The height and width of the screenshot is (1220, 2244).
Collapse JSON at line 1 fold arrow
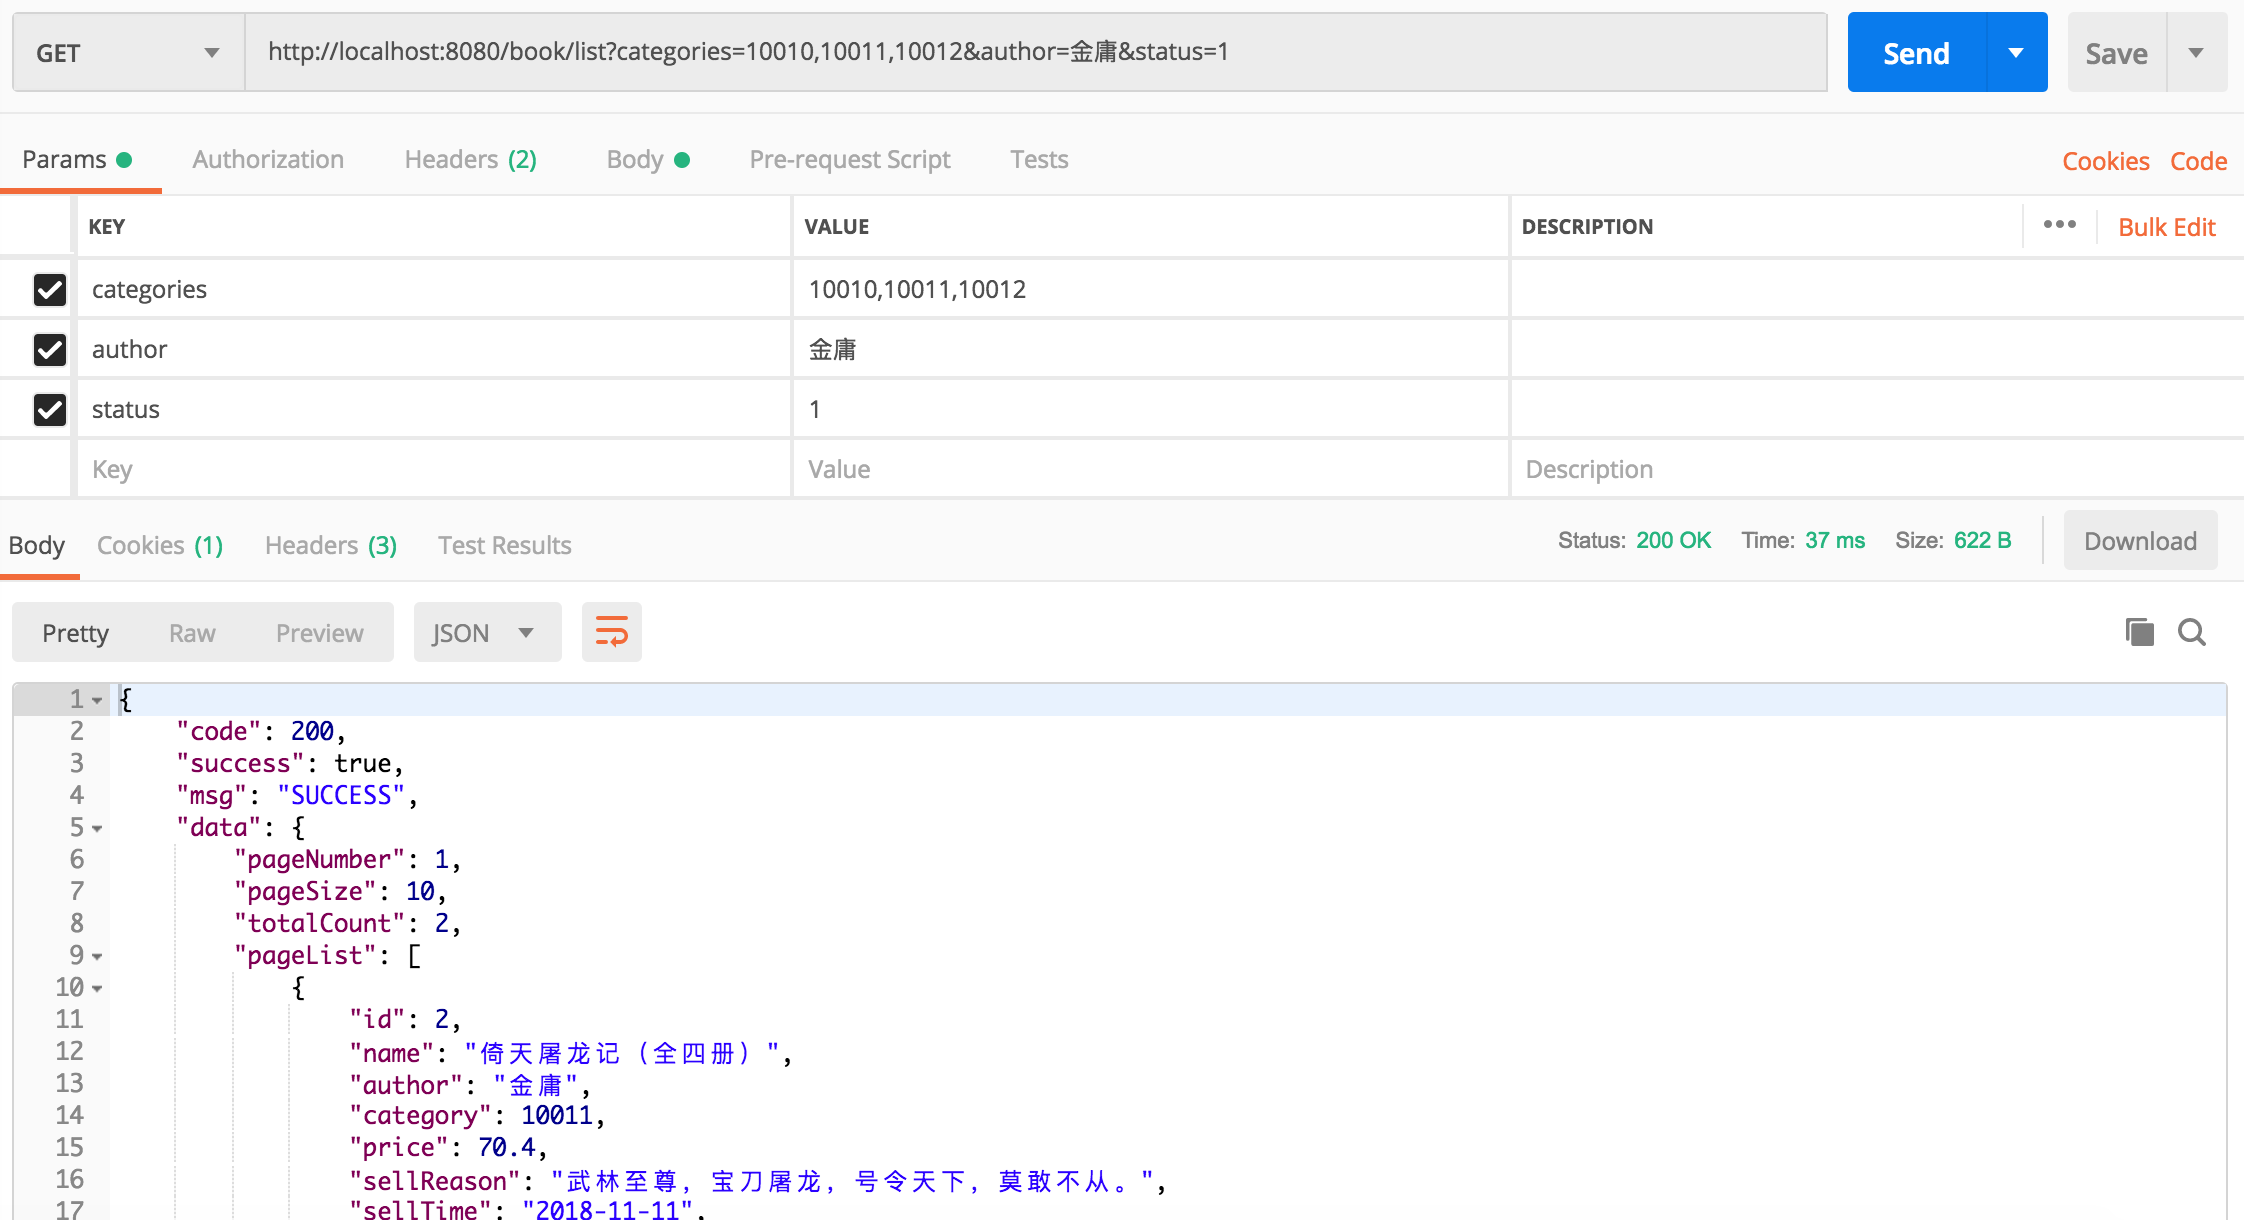(x=97, y=700)
